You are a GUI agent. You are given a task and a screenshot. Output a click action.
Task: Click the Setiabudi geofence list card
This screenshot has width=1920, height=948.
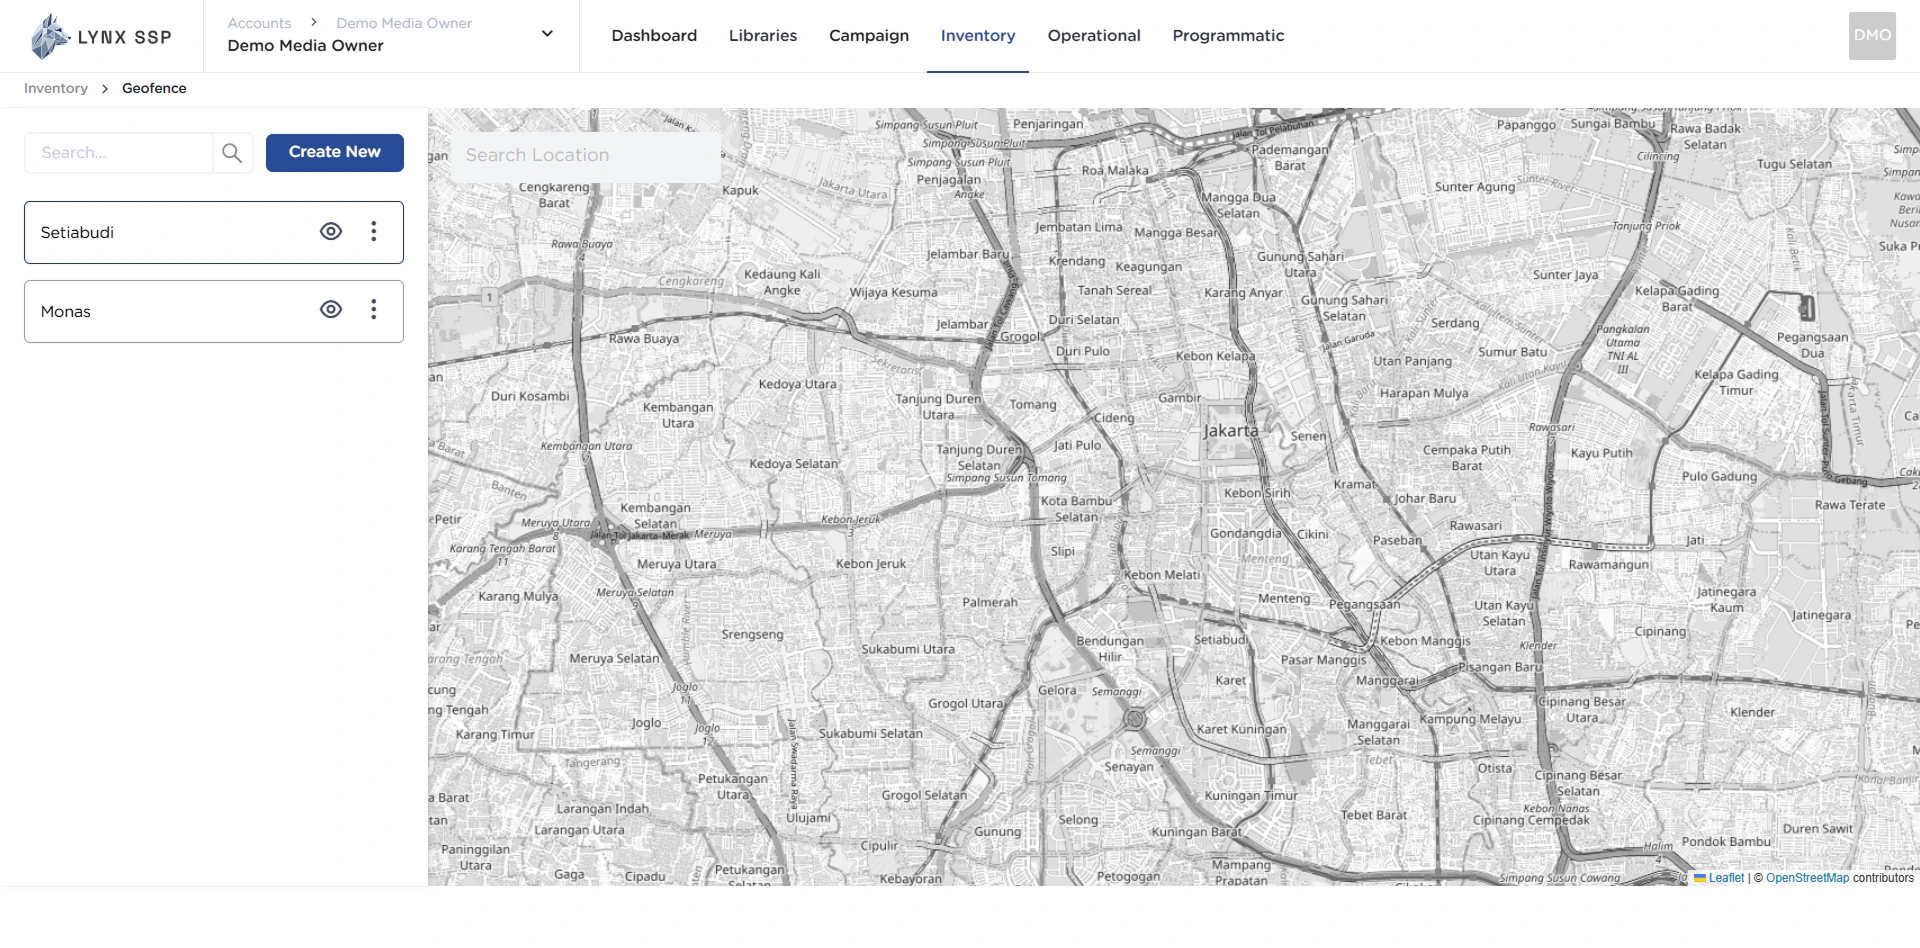pos(150,231)
